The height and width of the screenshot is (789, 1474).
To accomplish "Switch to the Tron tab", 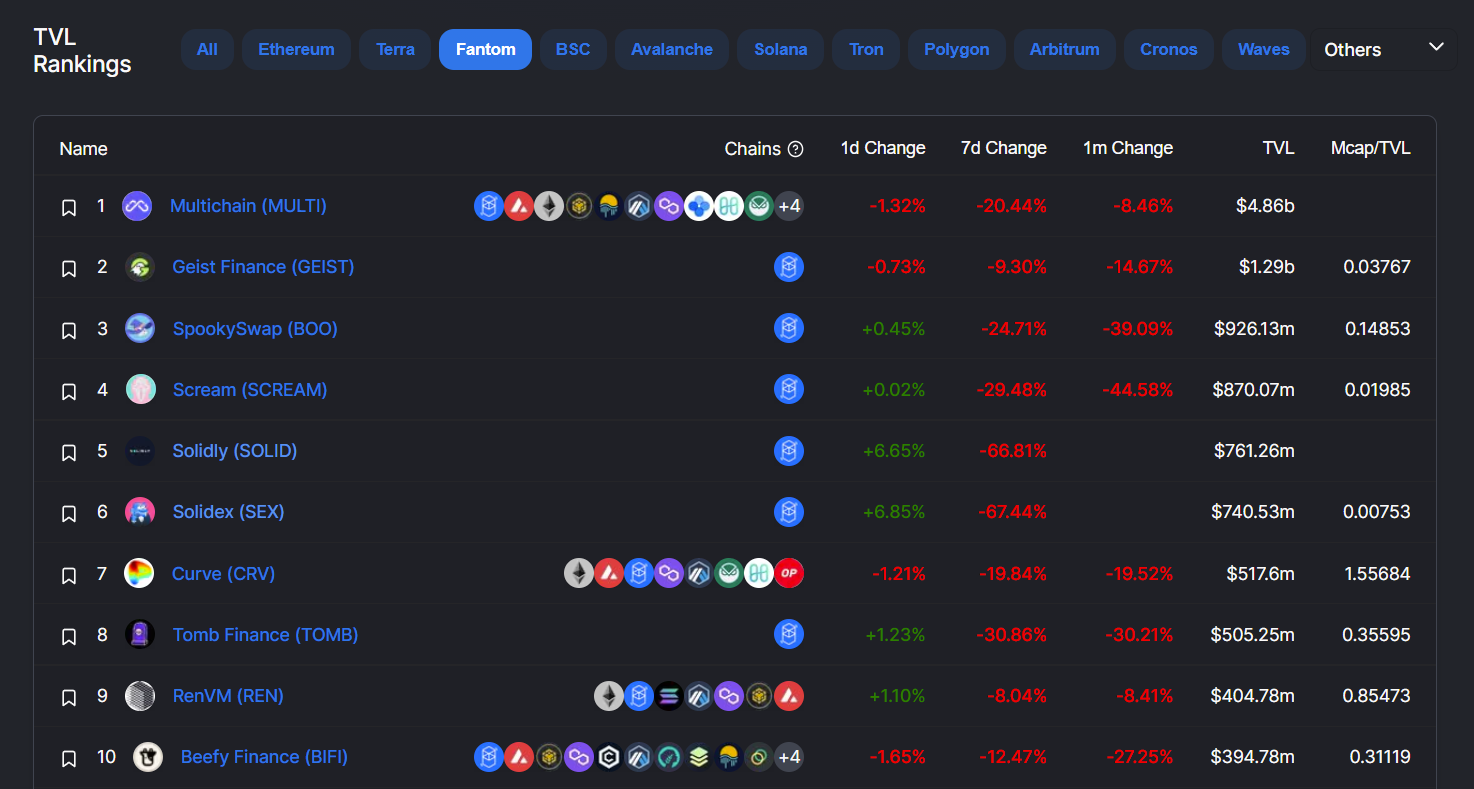I will tap(866, 49).
